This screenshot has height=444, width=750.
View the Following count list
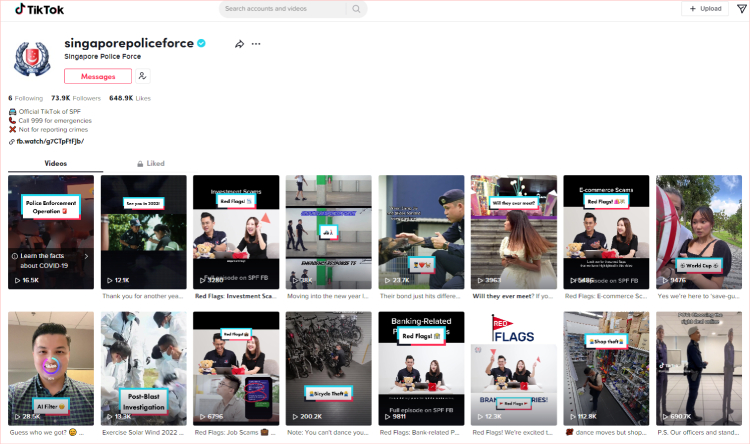pos(26,98)
